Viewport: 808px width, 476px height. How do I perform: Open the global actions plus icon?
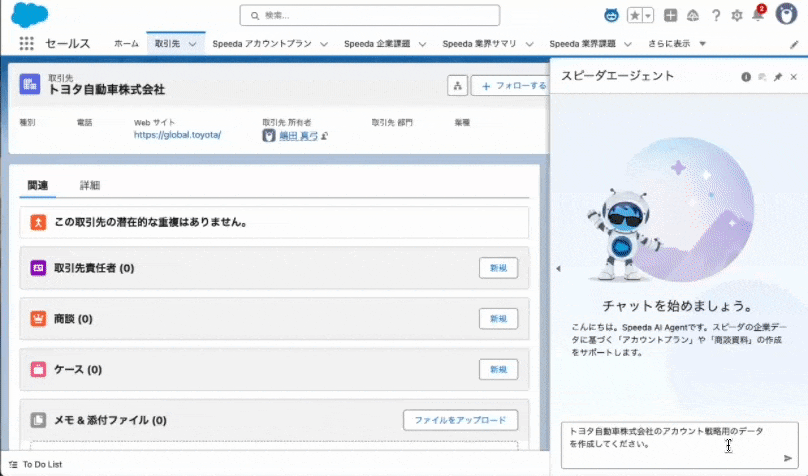click(671, 15)
